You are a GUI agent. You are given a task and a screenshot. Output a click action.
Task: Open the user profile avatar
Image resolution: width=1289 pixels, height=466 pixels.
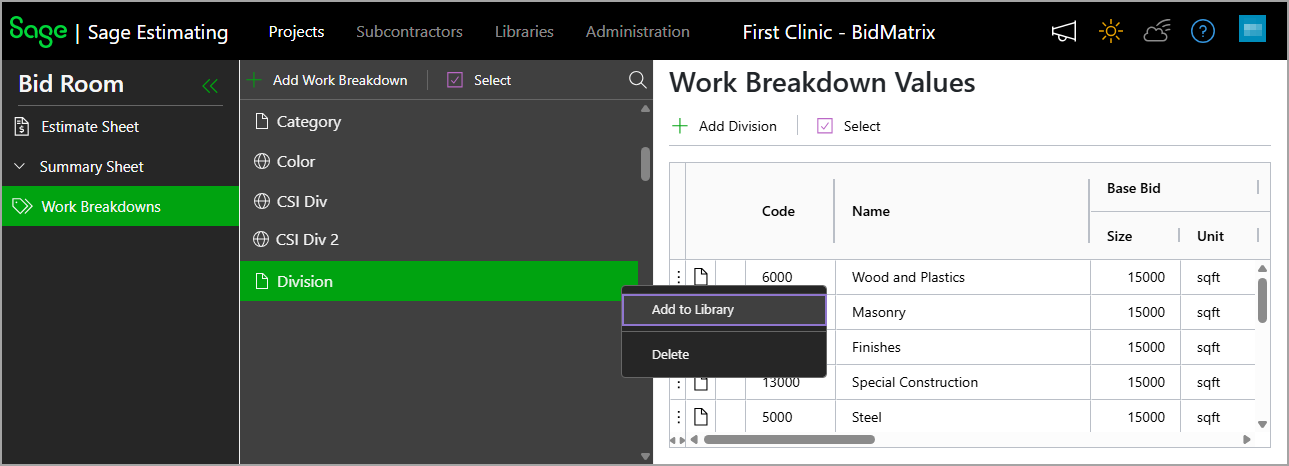click(1252, 29)
